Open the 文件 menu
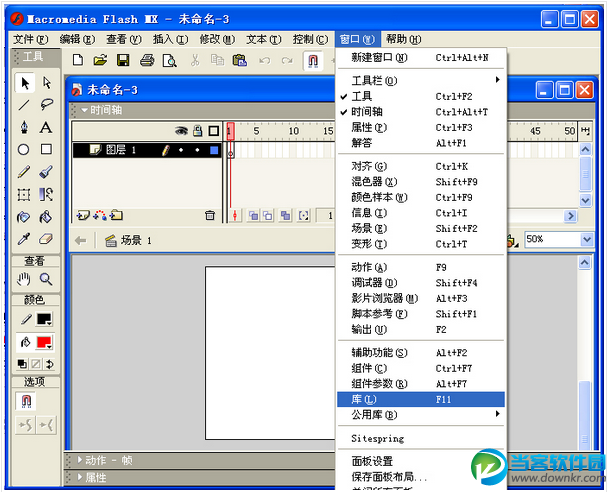 coord(31,39)
